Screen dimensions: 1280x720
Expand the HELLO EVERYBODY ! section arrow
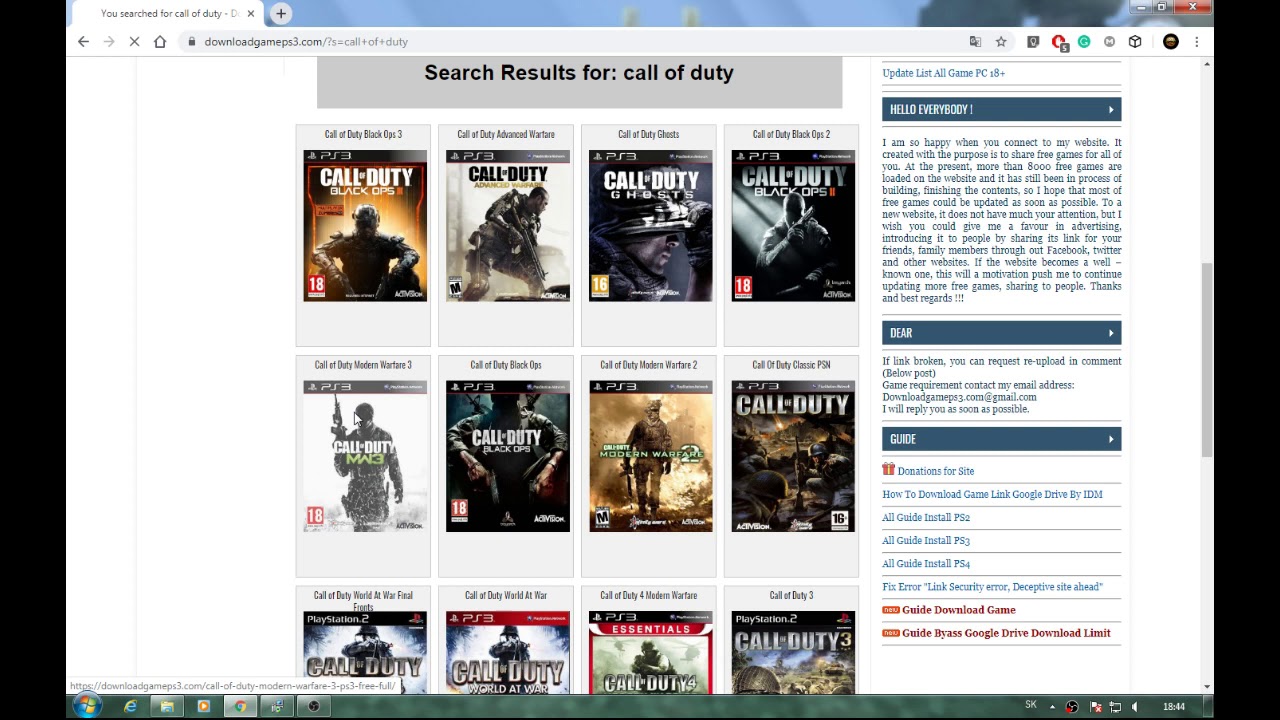click(1110, 109)
